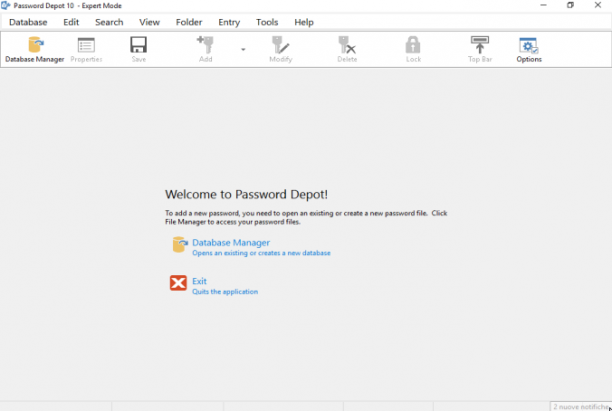Viewport: 612px width, 411px height.
Task: Open the Folder menu
Action: click(189, 22)
